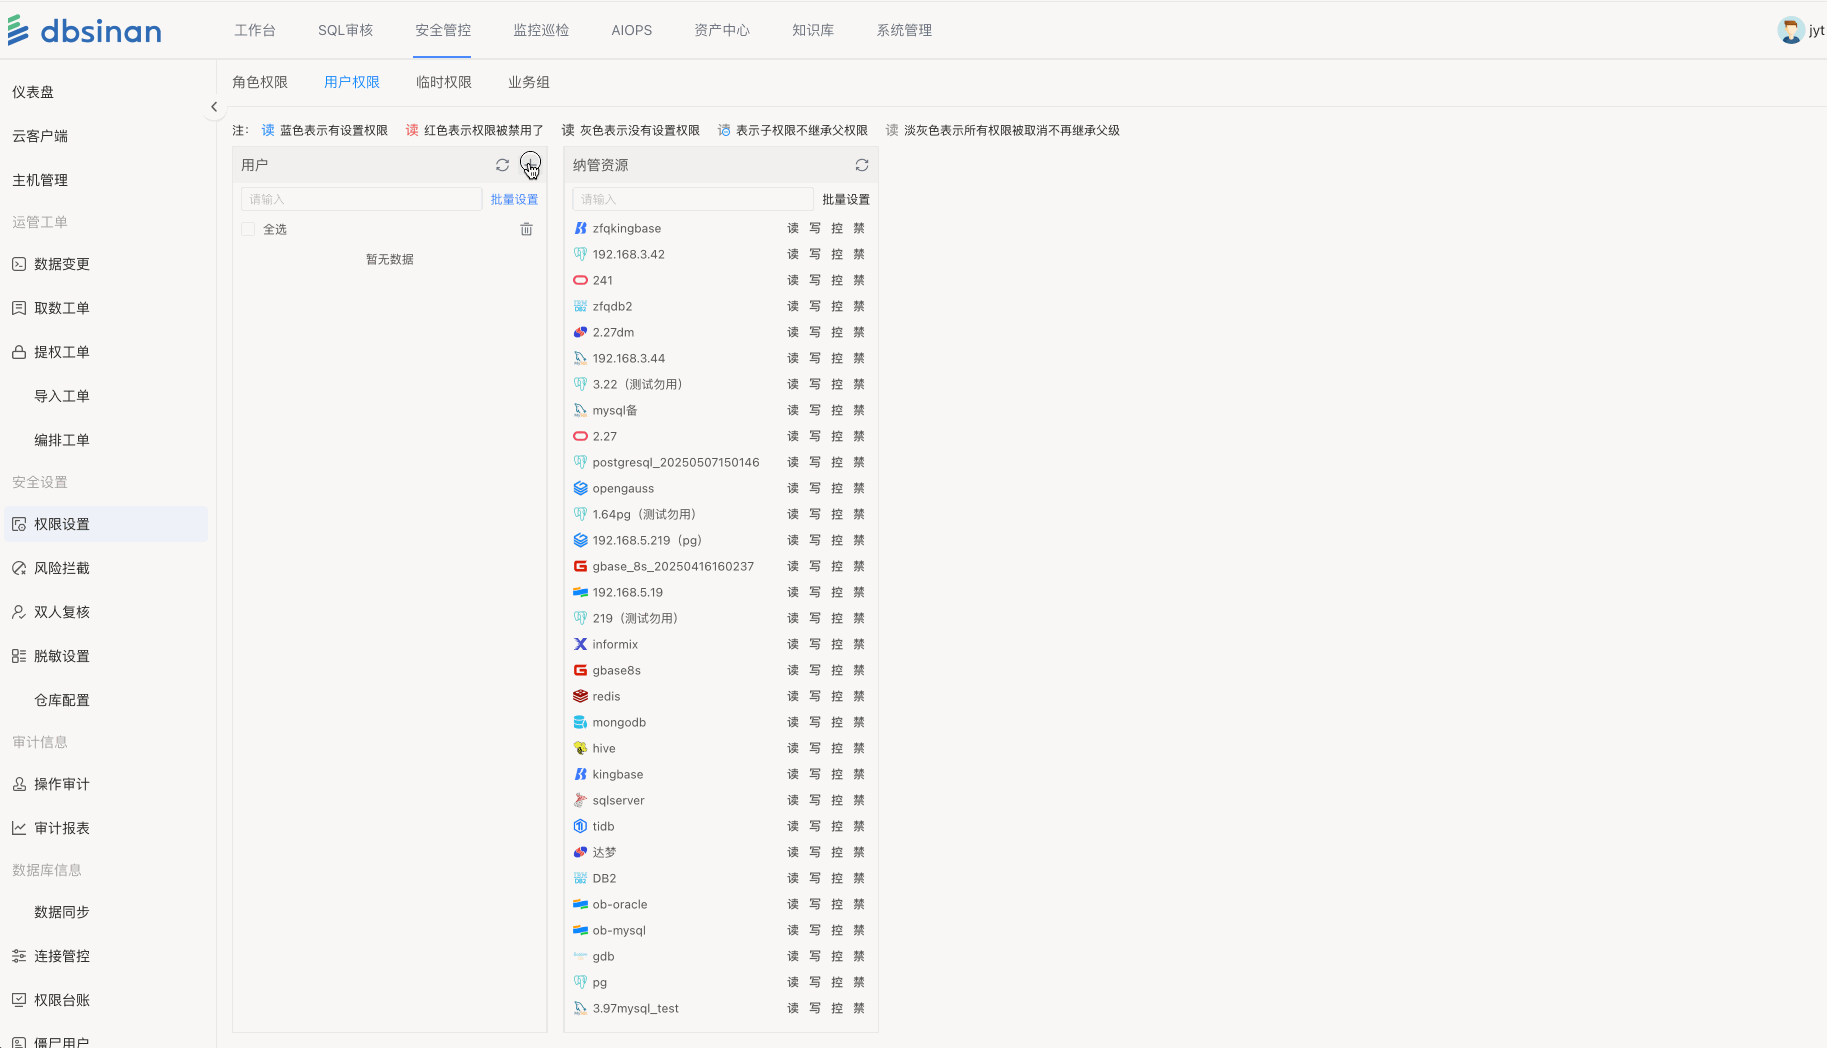Viewport: 1827px width, 1048px height.
Task: Open 风险拦截 in the sidebar
Action: coord(61,568)
